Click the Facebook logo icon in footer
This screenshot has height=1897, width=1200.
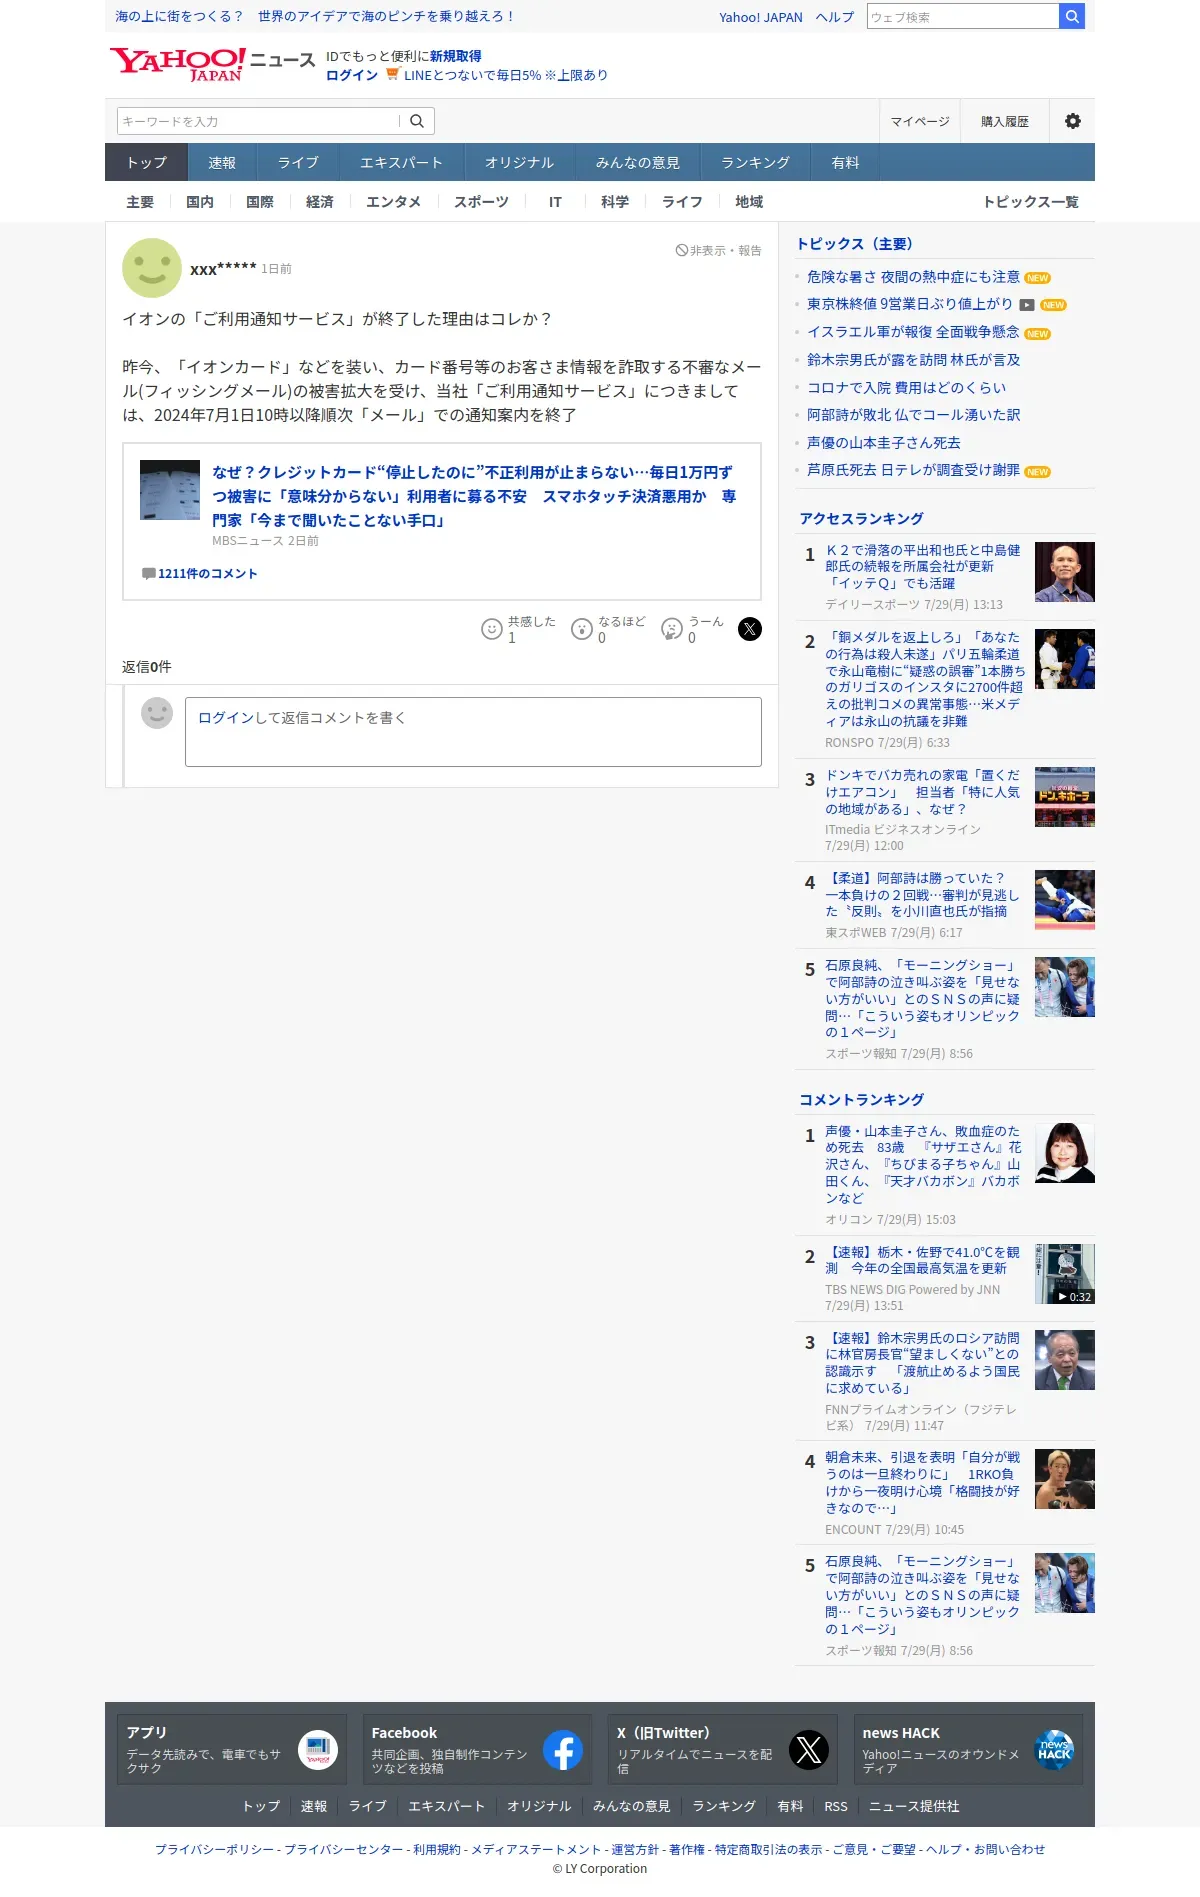click(563, 1750)
